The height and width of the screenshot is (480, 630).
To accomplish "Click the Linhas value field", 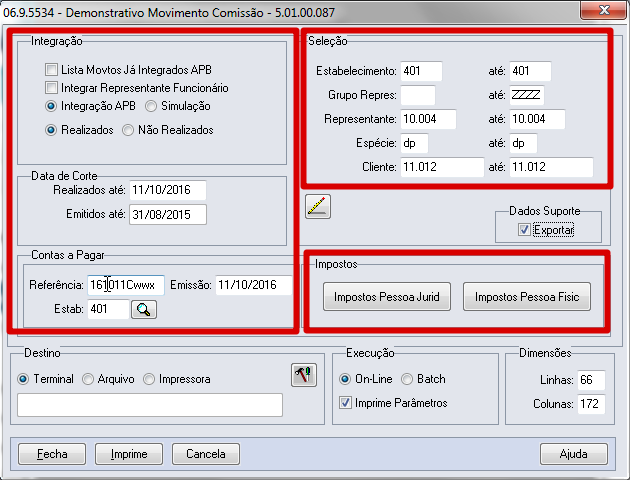I will pyautogui.click(x=591, y=380).
